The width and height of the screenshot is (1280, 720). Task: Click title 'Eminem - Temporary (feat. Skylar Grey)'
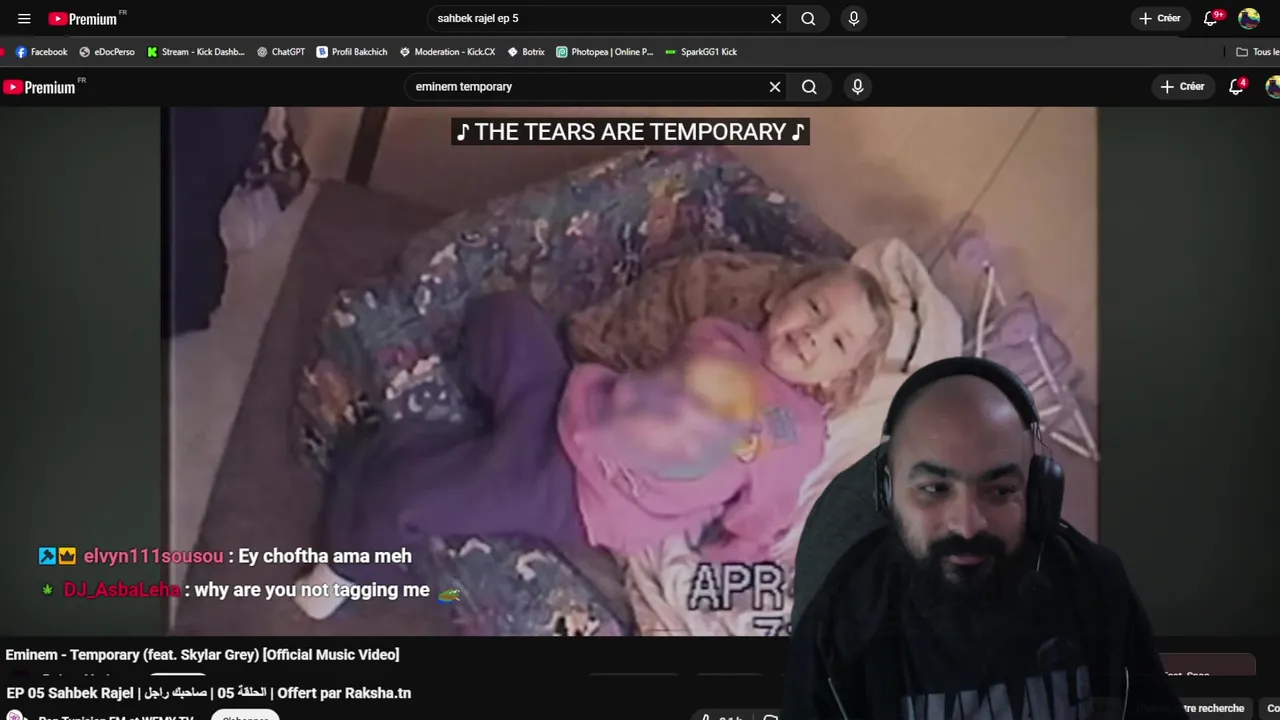pyautogui.click(x=202, y=654)
